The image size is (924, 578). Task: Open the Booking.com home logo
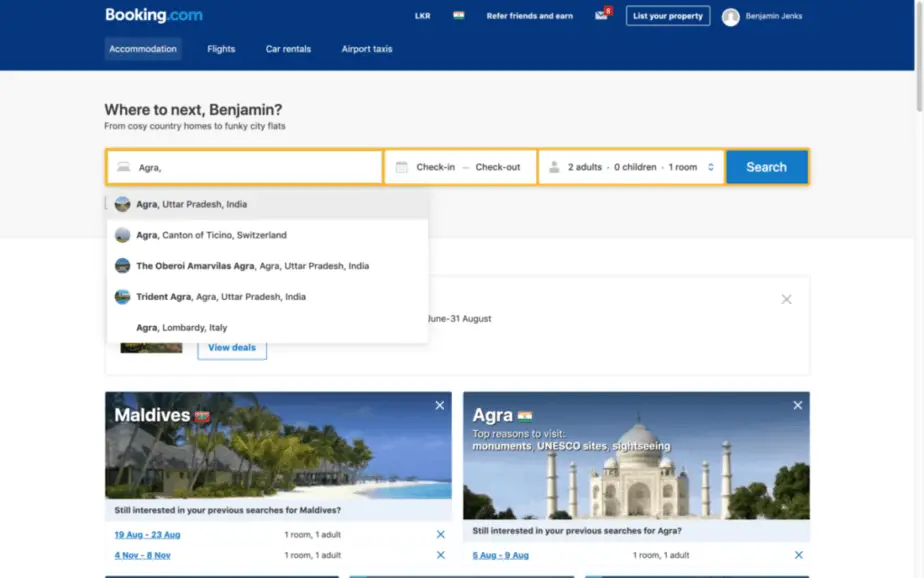click(x=154, y=15)
